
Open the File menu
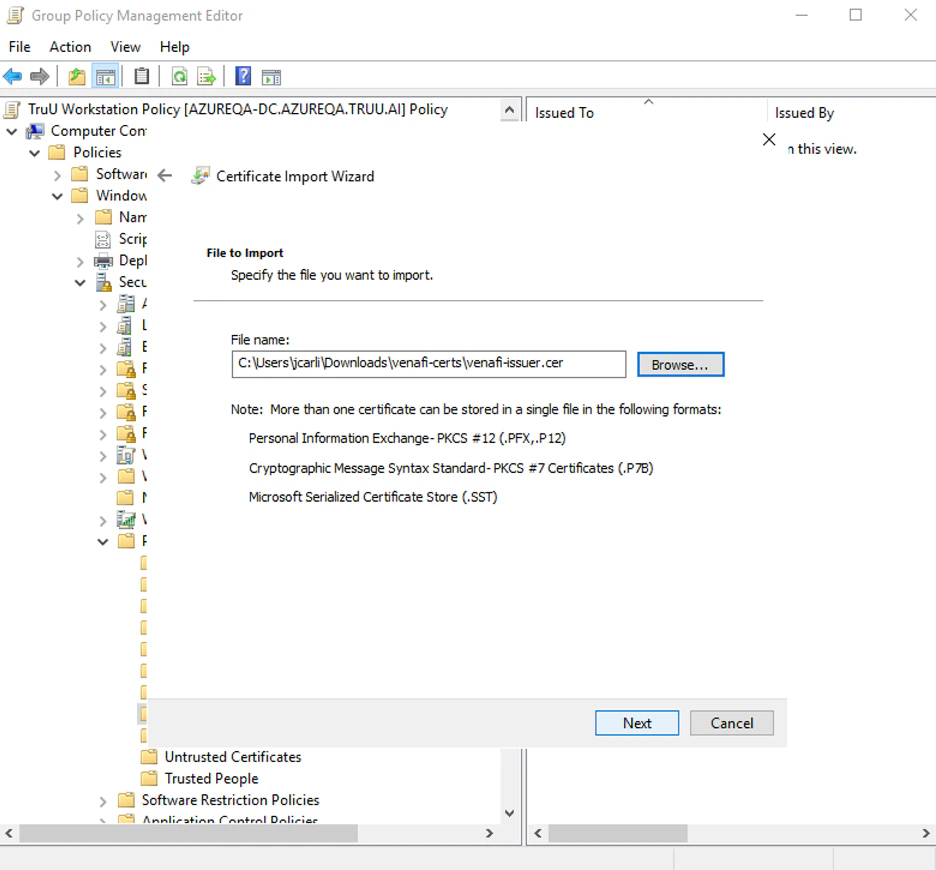pos(20,47)
